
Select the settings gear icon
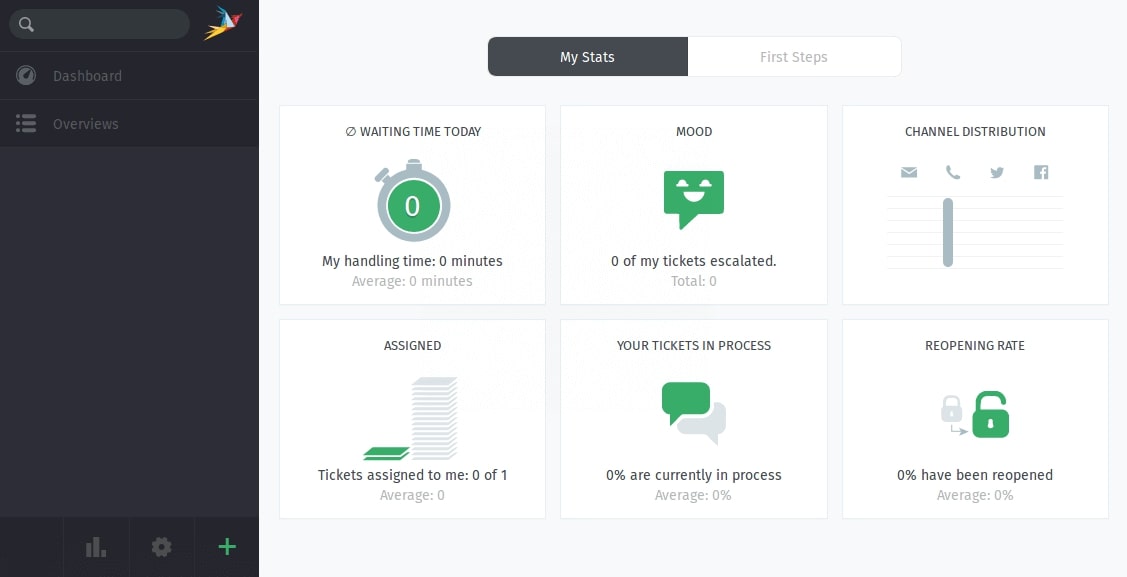tap(161, 547)
